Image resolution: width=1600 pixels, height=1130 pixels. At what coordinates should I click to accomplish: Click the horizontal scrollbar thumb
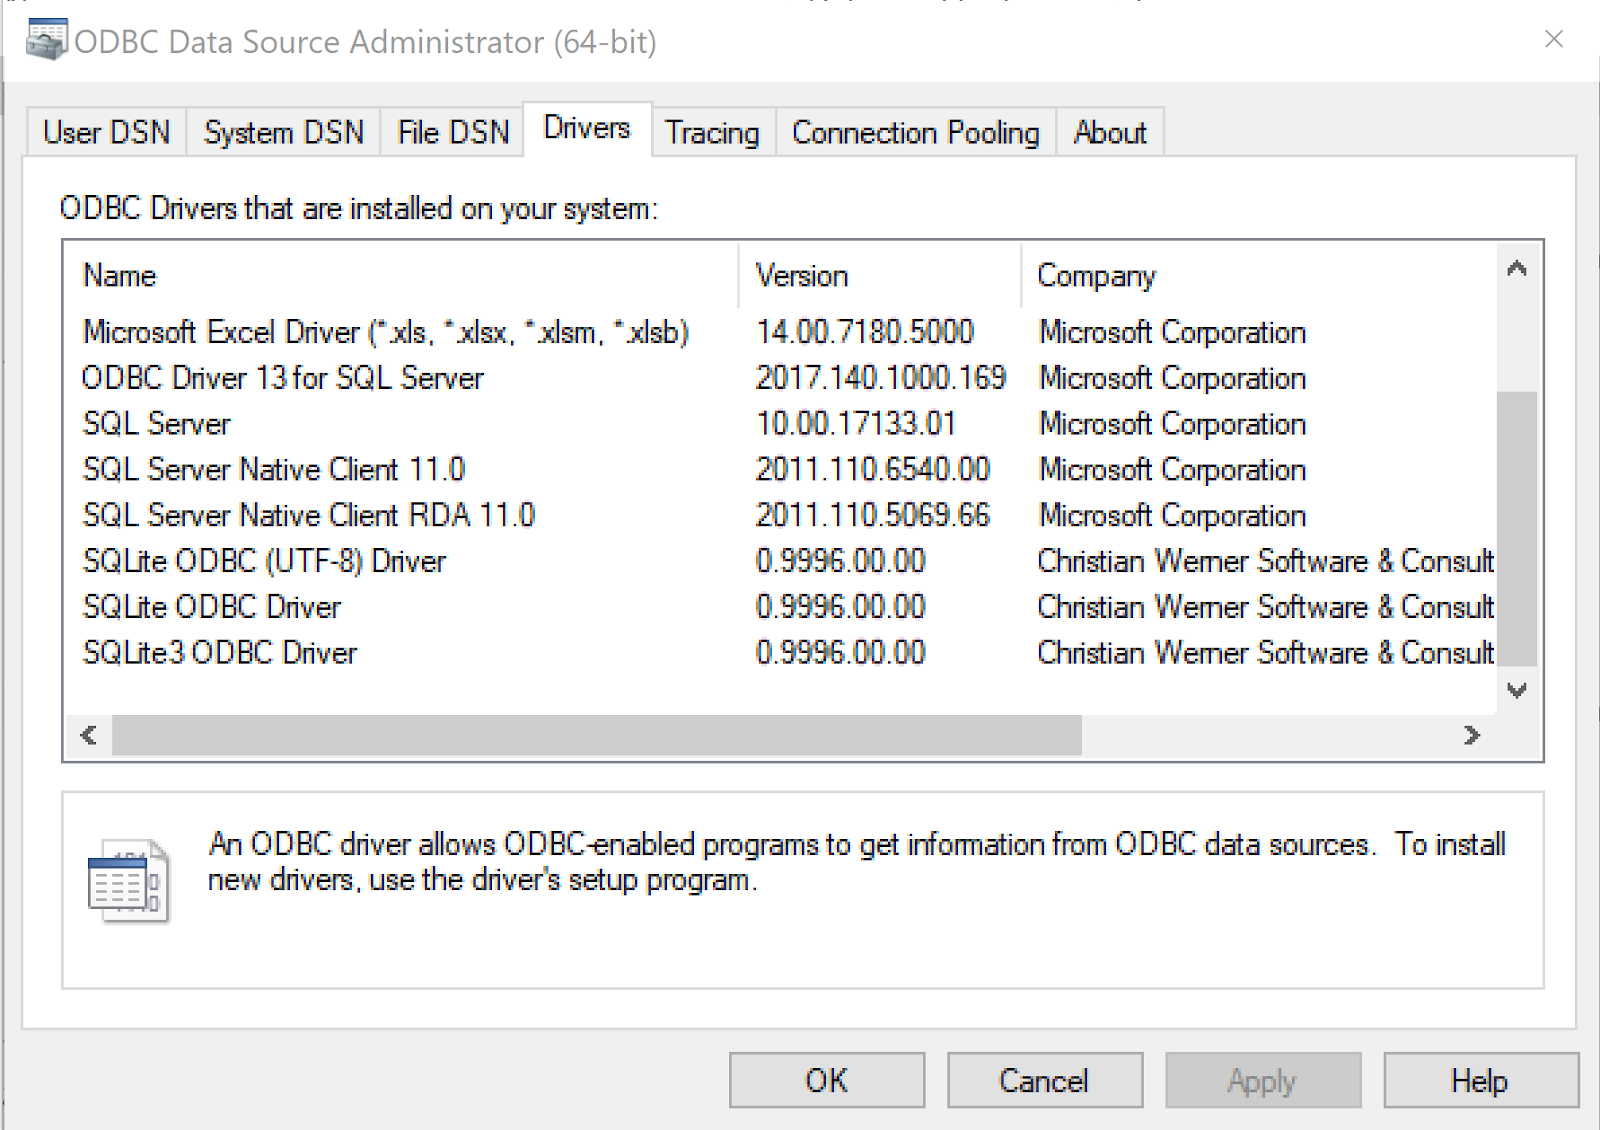pyautogui.click(x=597, y=735)
